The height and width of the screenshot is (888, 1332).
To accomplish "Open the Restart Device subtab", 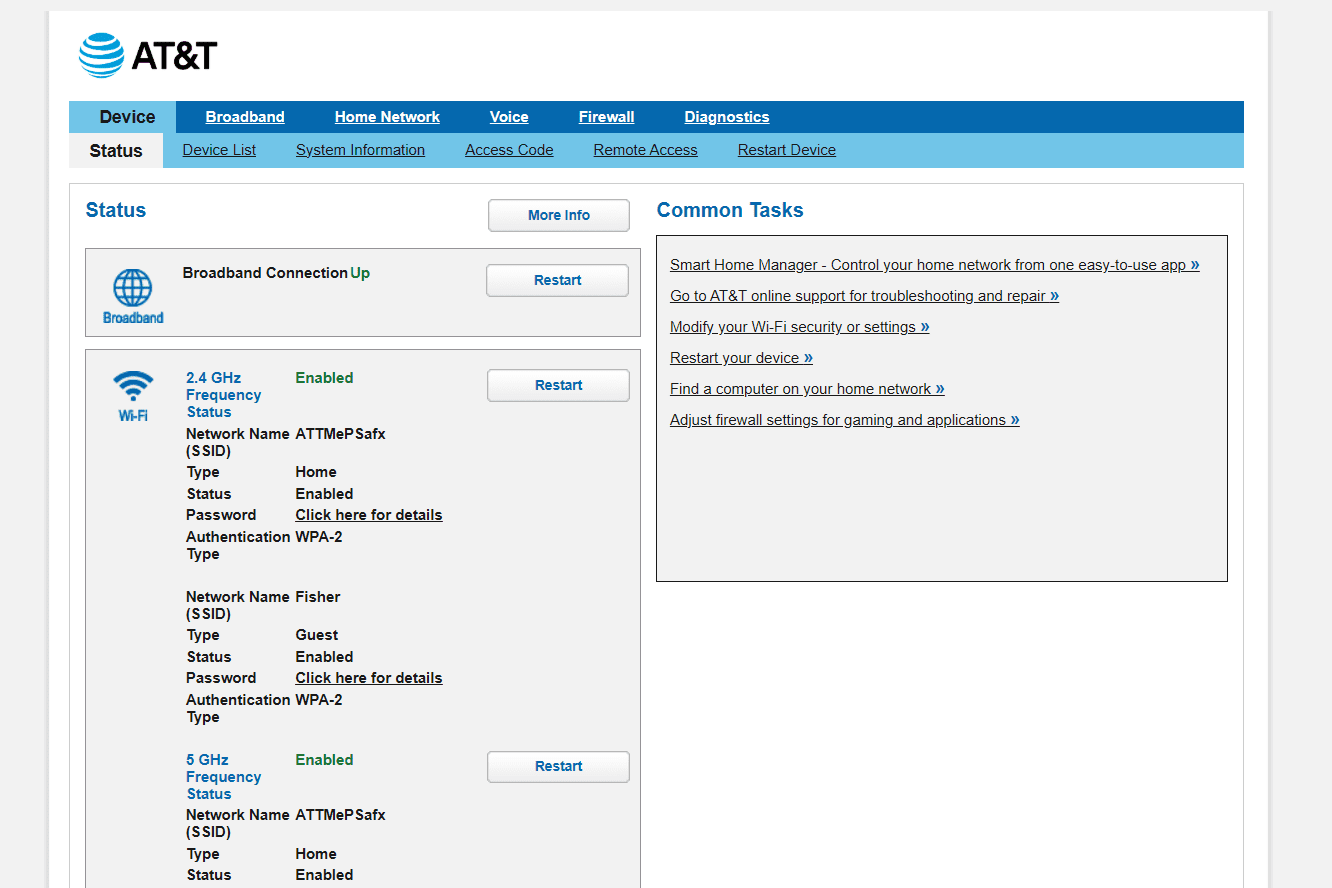I will 787,150.
